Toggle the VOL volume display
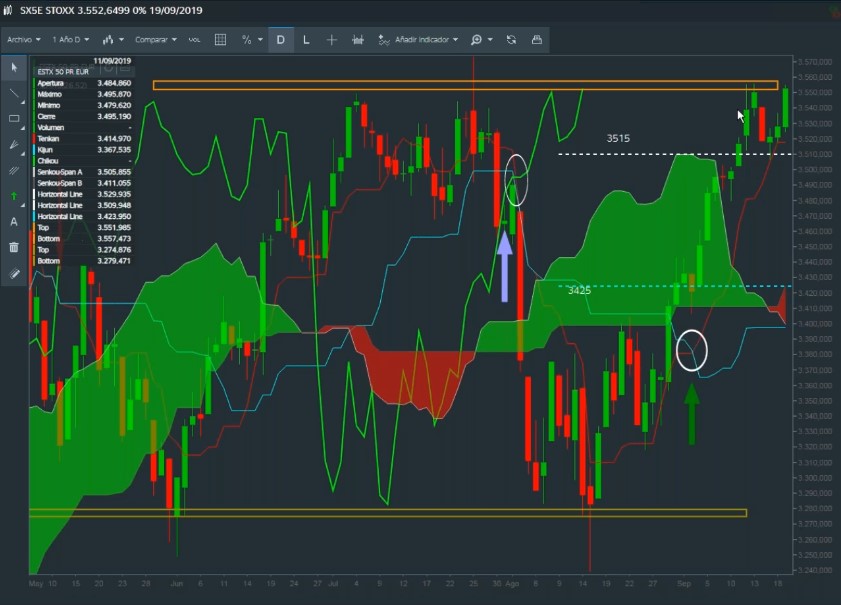Image resolution: width=841 pixels, height=605 pixels. tap(194, 40)
